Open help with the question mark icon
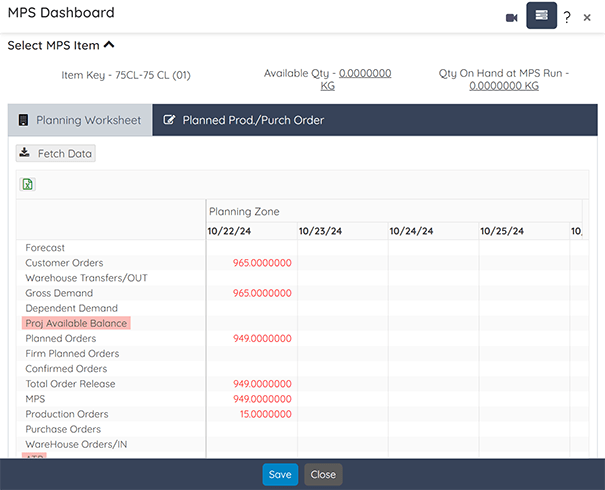Image resolution: width=605 pixels, height=490 pixels. coord(566,17)
